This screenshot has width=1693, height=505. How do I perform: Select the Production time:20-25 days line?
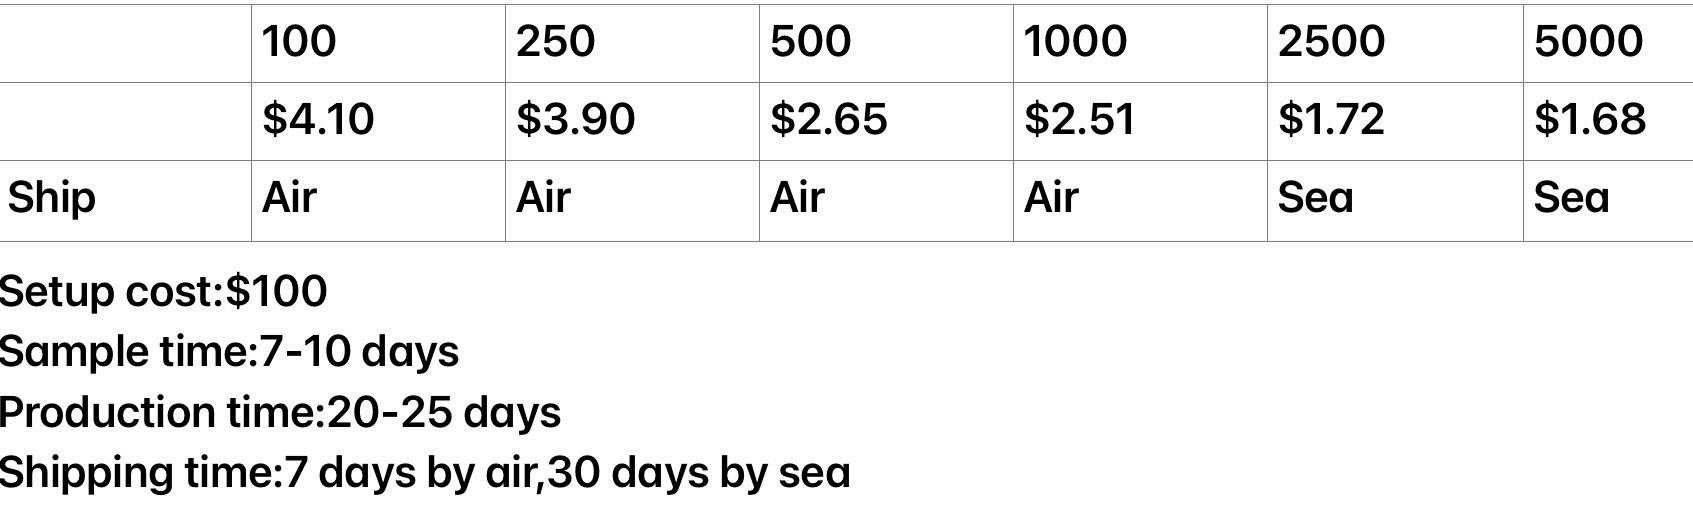(280, 412)
